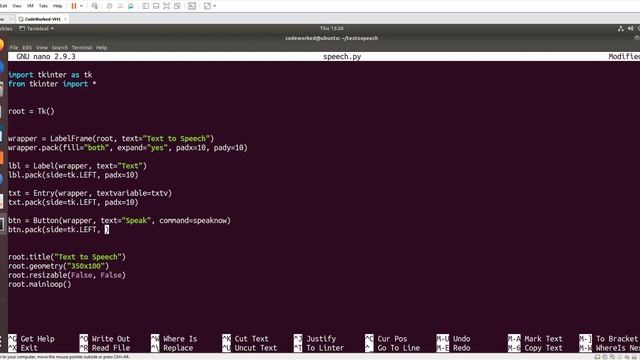
Task: Click the Get Help shortcut in nano footer
Action: click(31, 339)
